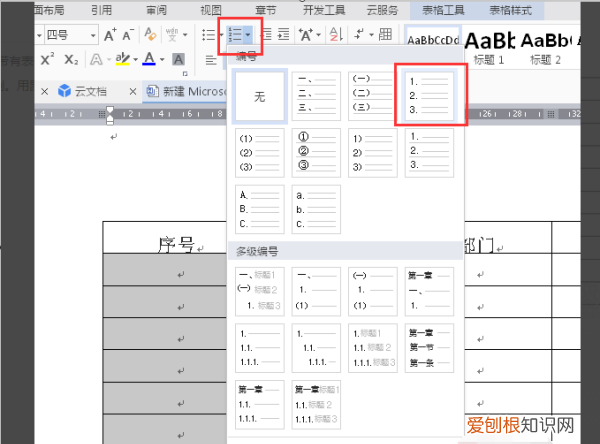Open the 章节 ribbon tab

(266, 10)
